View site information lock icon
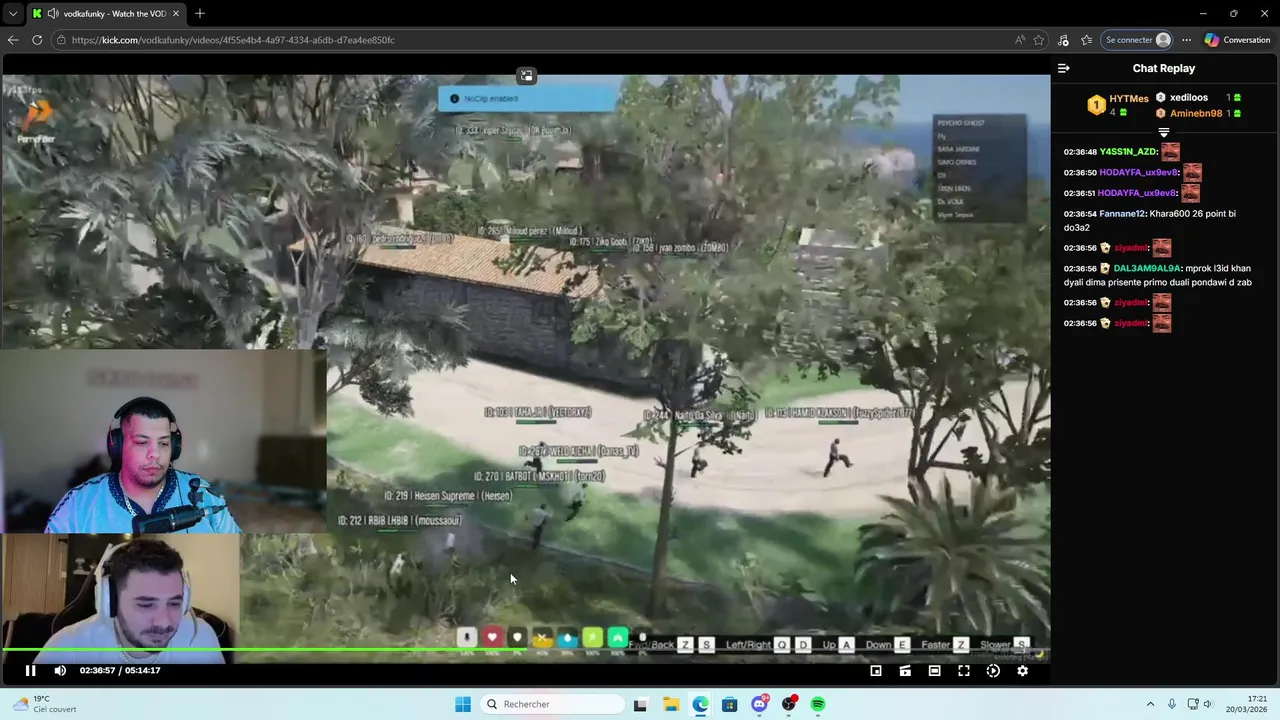Screen dimensions: 1280x720 pos(61,40)
